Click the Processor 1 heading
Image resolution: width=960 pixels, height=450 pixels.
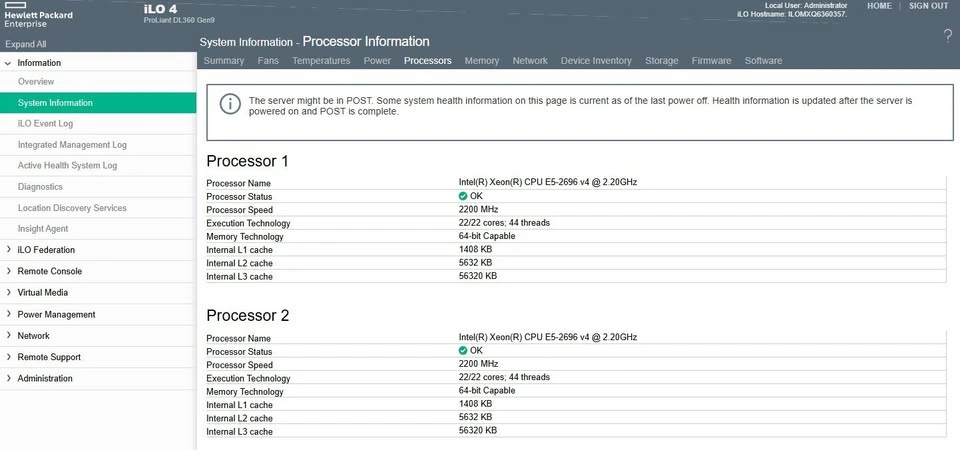pyautogui.click(x=247, y=161)
